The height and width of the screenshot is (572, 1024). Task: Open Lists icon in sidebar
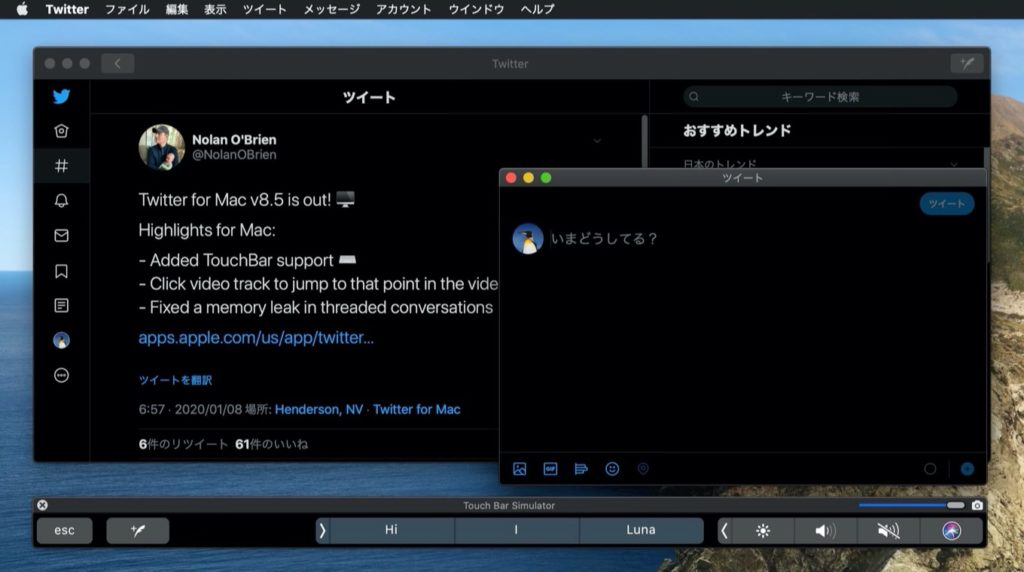pyautogui.click(x=61, y=306)
